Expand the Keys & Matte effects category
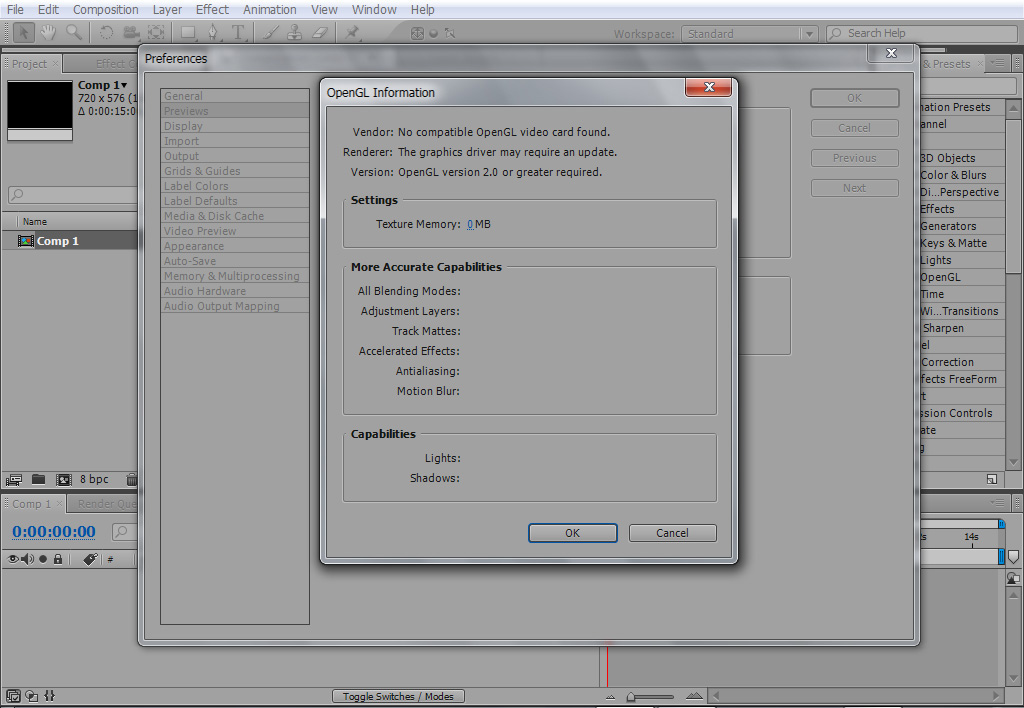1024x708 pixels. click(x=953, y=243)
